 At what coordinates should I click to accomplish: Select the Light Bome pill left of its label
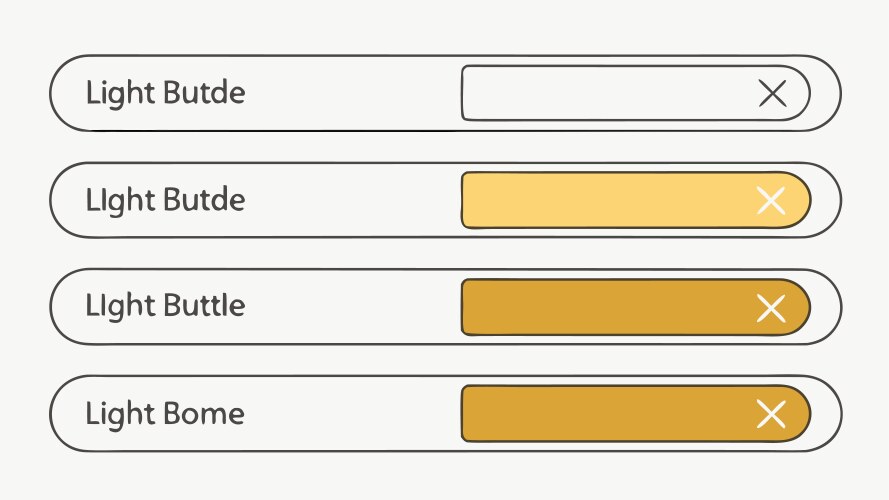coord(67,413)
